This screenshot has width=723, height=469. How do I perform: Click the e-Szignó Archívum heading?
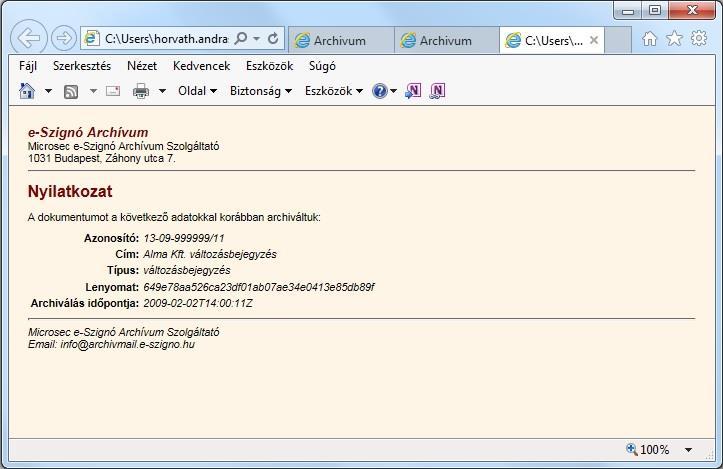pos(88,132)
